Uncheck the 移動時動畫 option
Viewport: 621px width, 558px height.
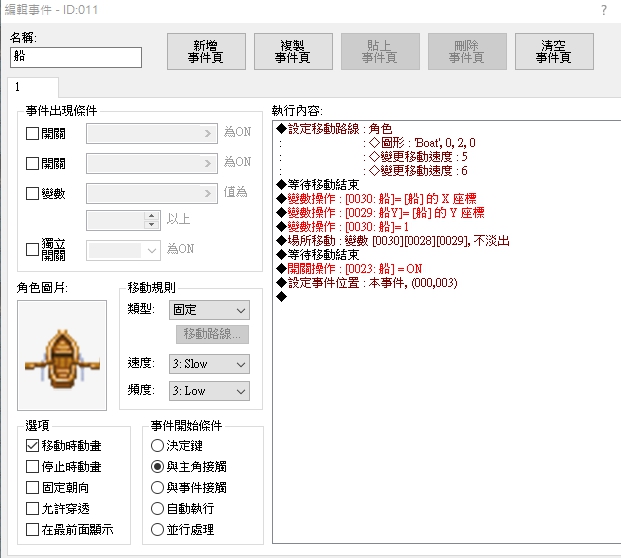(x=32, y=446)
